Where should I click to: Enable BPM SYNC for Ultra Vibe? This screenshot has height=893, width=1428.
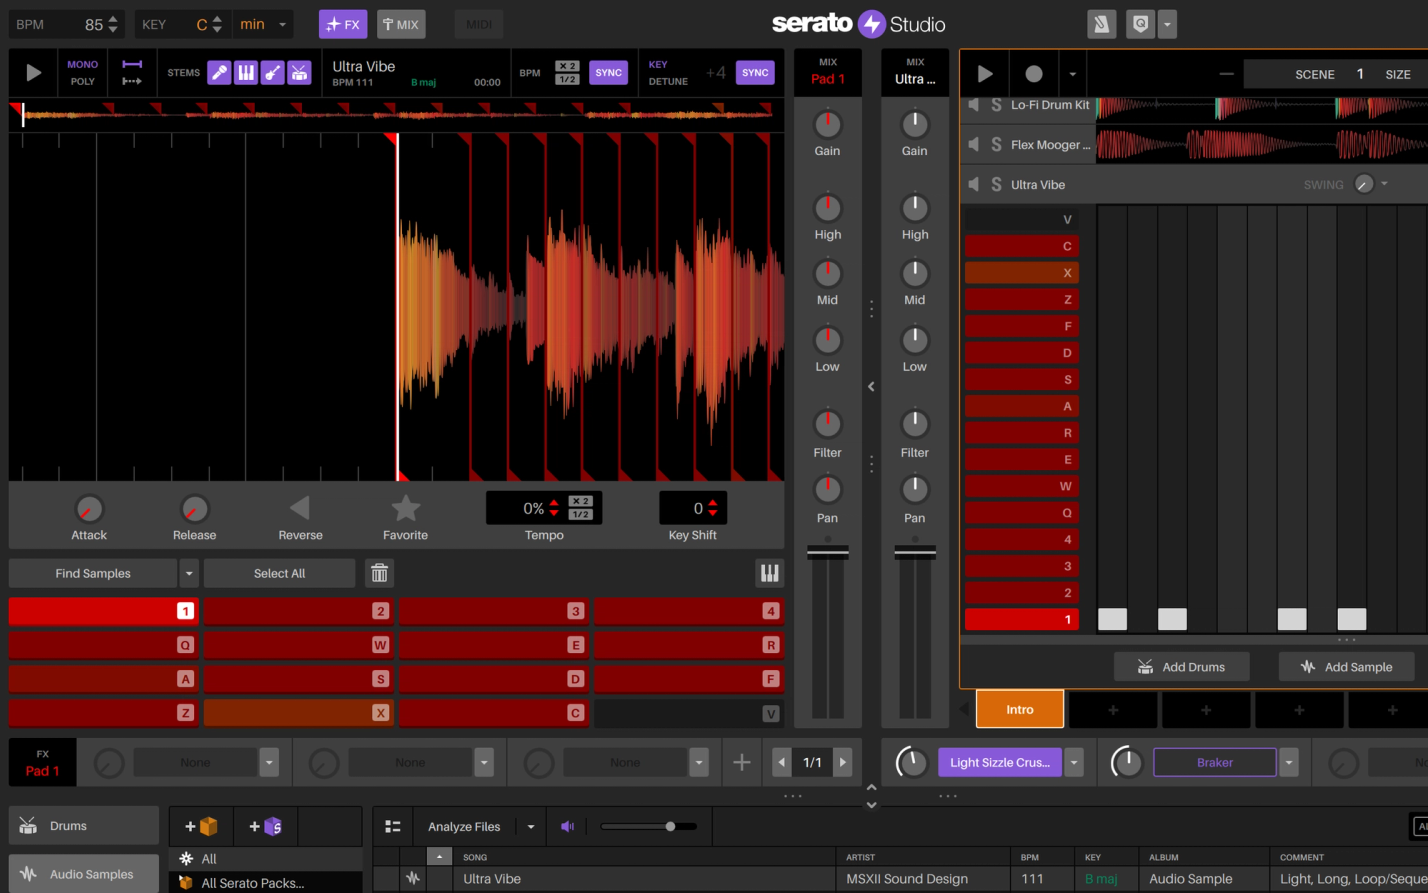(608, 72)
